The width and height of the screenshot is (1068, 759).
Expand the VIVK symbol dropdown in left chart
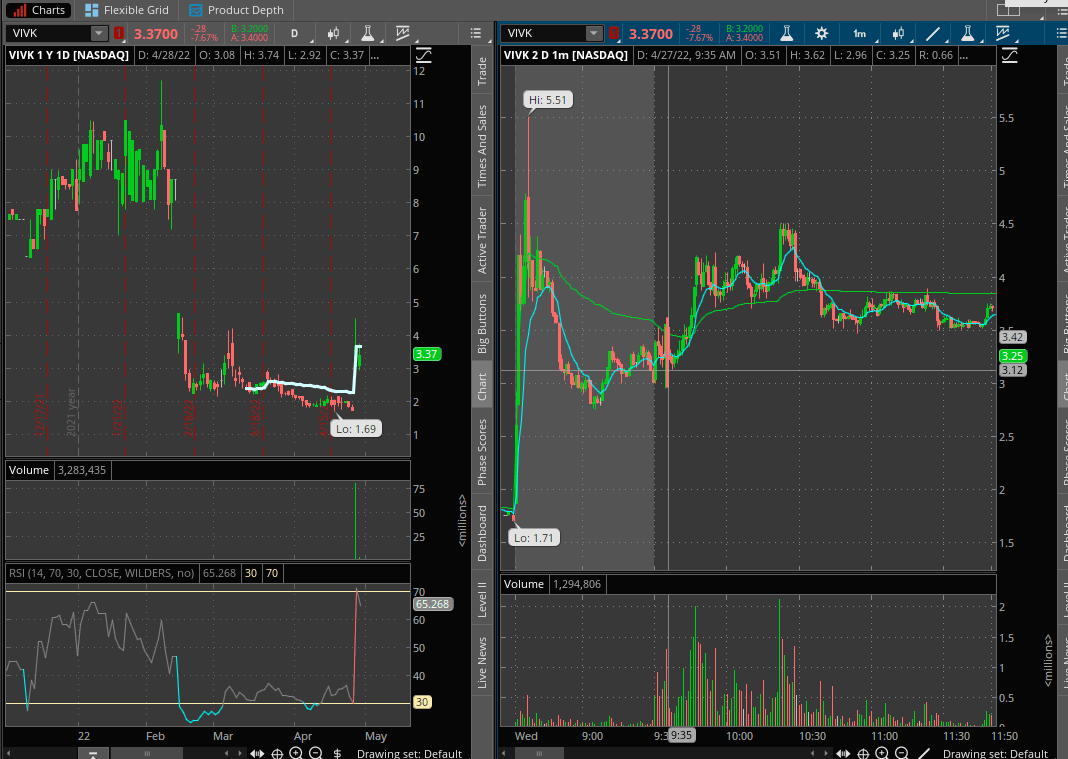click(98, 34)
